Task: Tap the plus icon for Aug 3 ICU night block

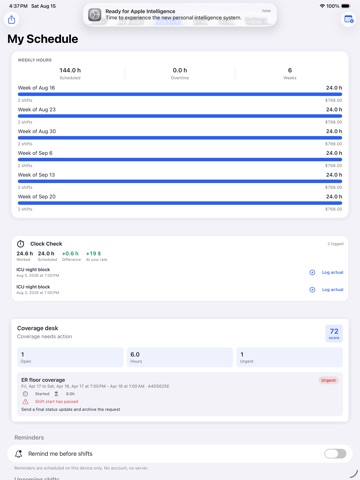Action: coord(312,290)
